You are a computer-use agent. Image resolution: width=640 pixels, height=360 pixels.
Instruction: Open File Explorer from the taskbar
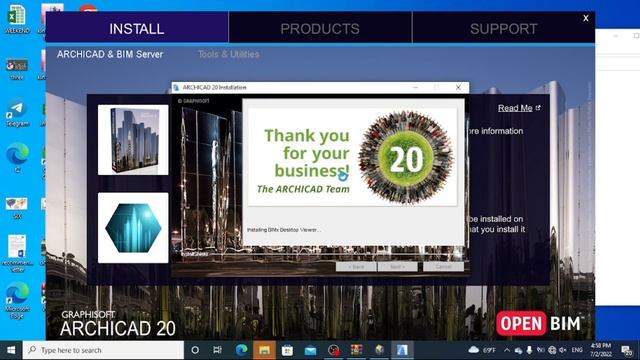[x=264, y=350]
